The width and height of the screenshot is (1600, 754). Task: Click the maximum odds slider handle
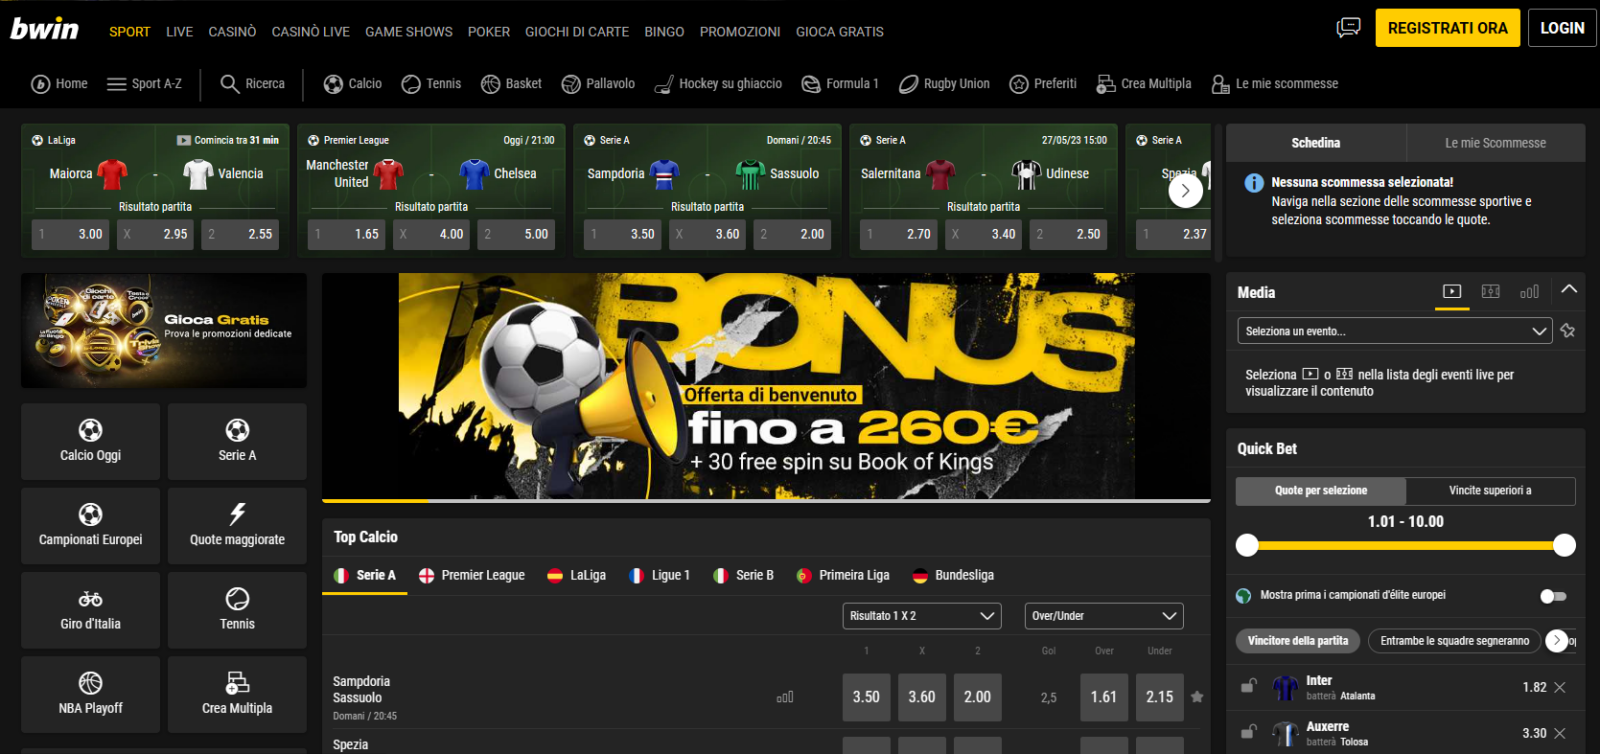1565,545
